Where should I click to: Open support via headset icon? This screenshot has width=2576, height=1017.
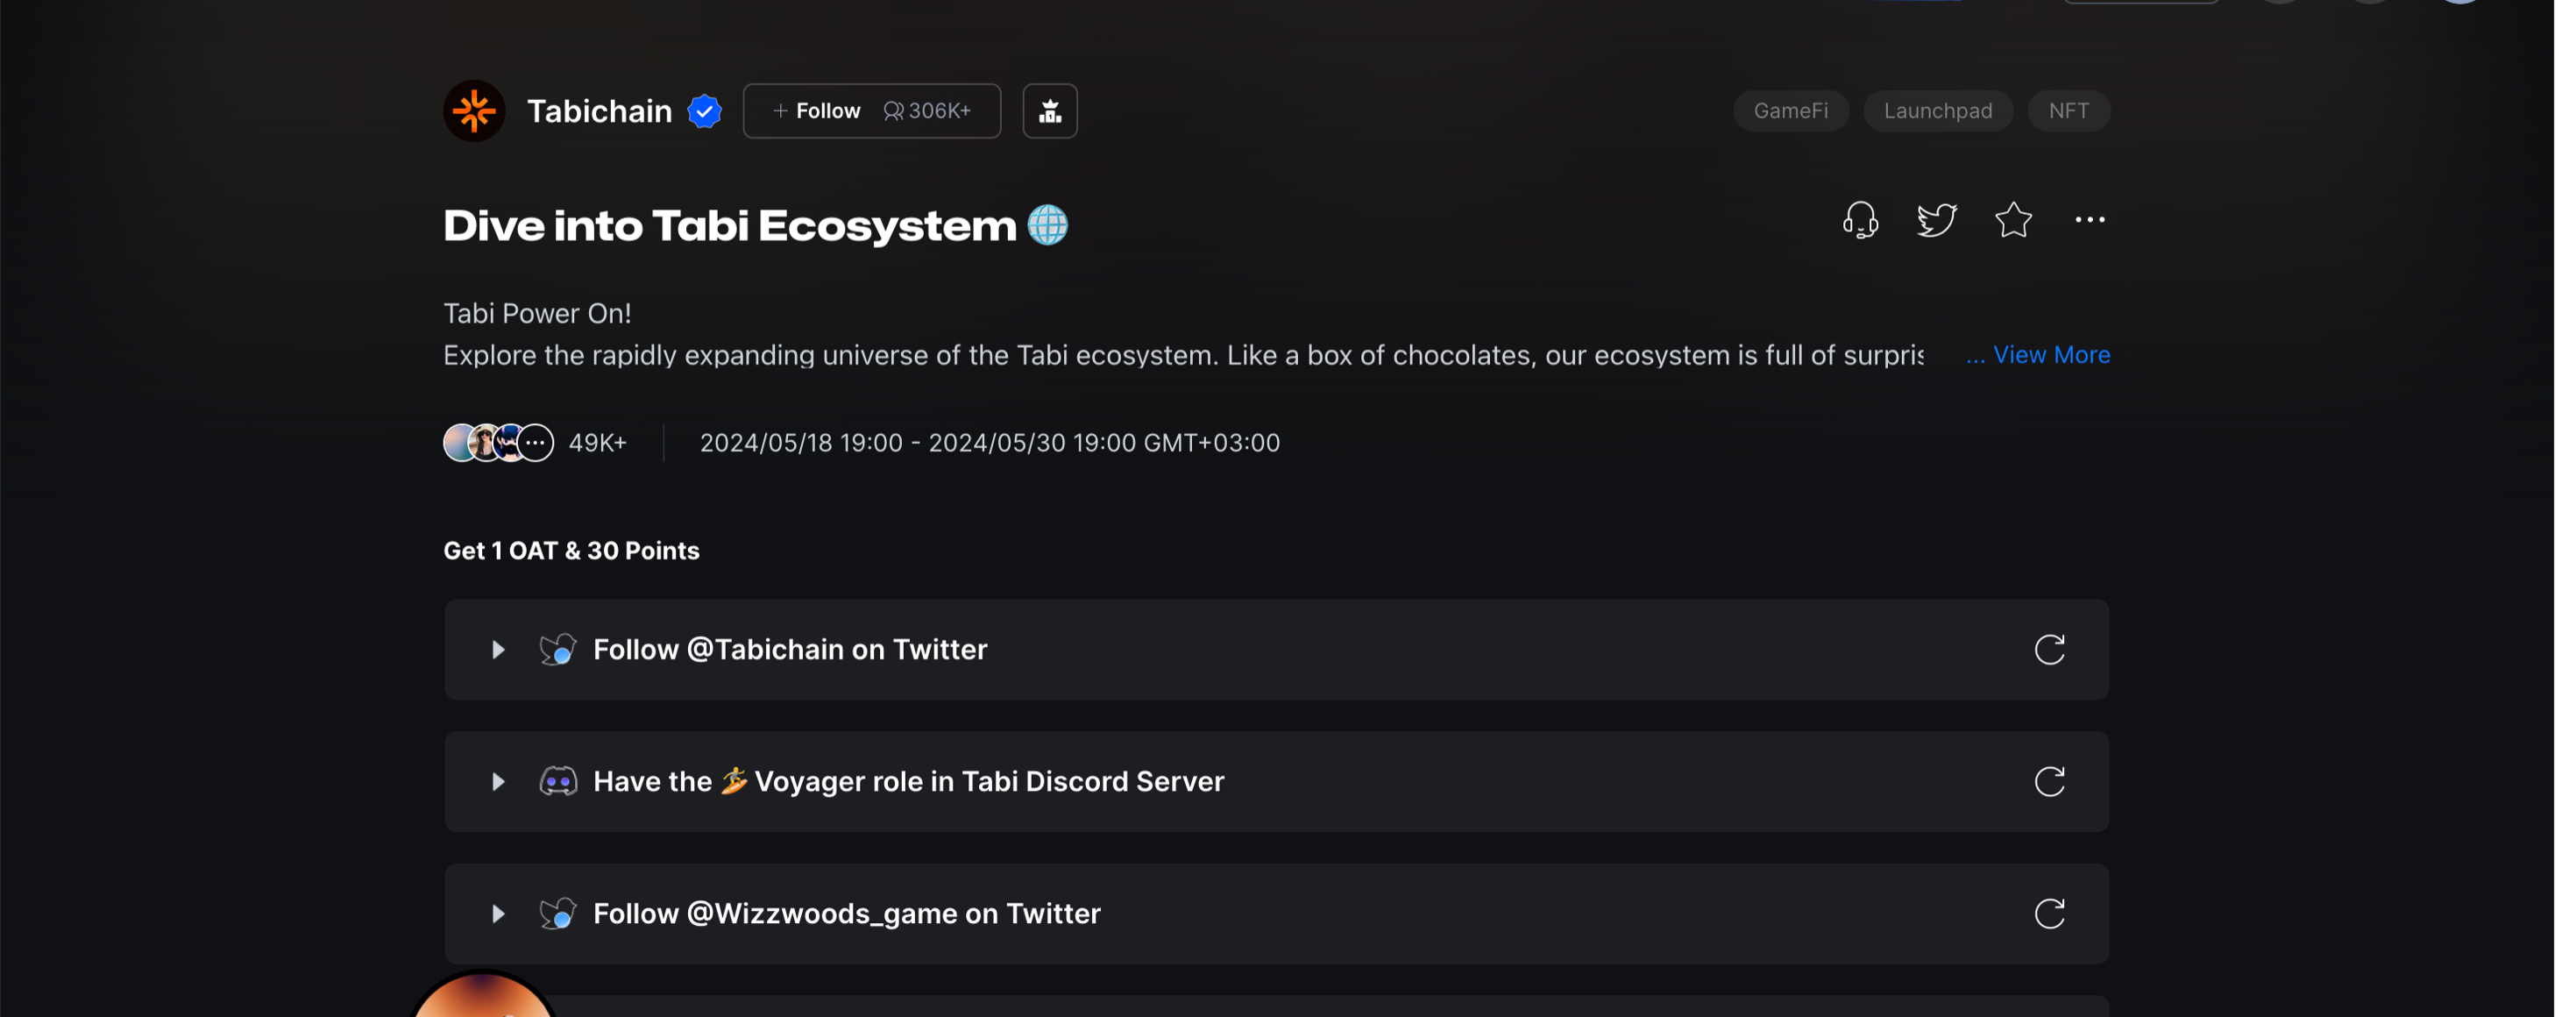[1860, 220]
